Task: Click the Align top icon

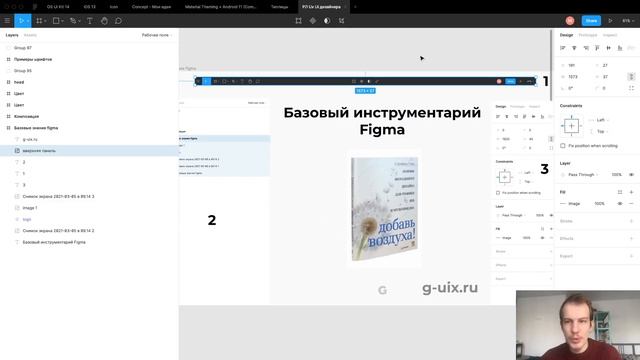Action: (597, 48)
